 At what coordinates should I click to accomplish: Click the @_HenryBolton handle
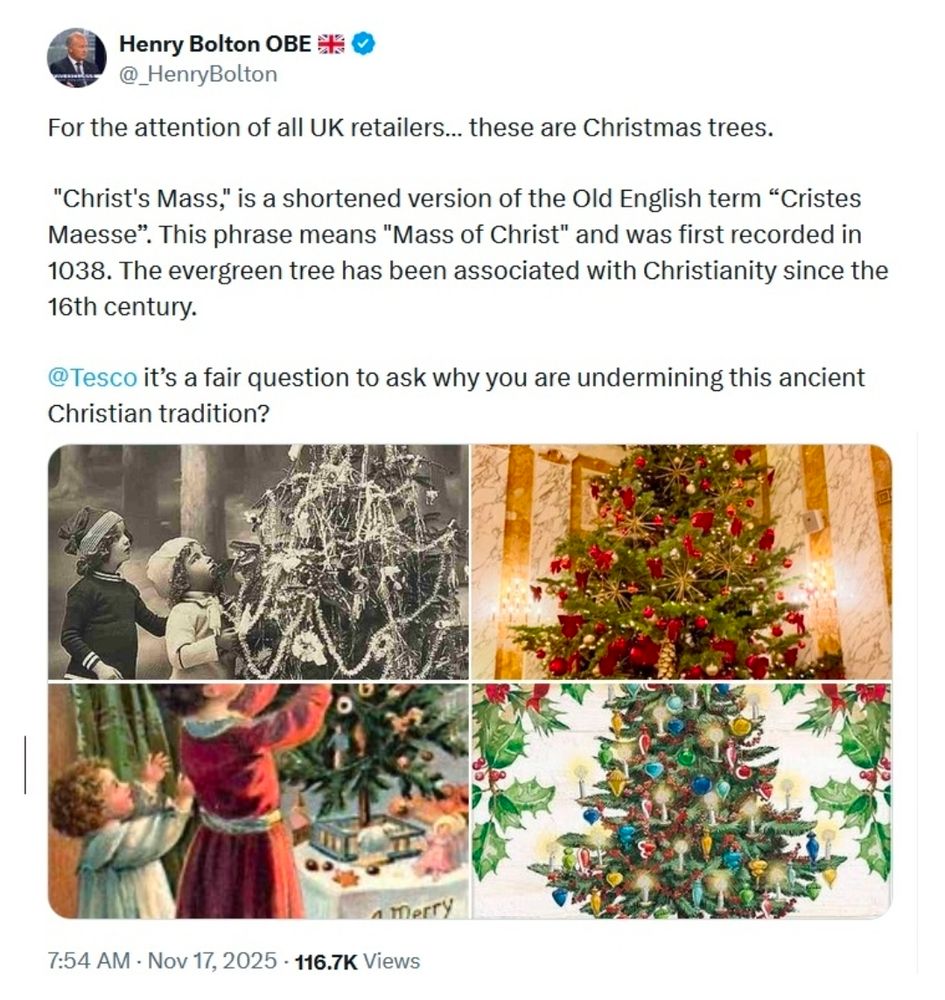pyautogui.click(x=198, y=74)
